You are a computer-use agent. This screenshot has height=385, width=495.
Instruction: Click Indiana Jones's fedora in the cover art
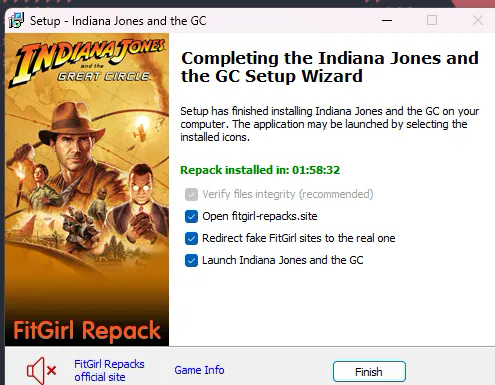point(72,123)
